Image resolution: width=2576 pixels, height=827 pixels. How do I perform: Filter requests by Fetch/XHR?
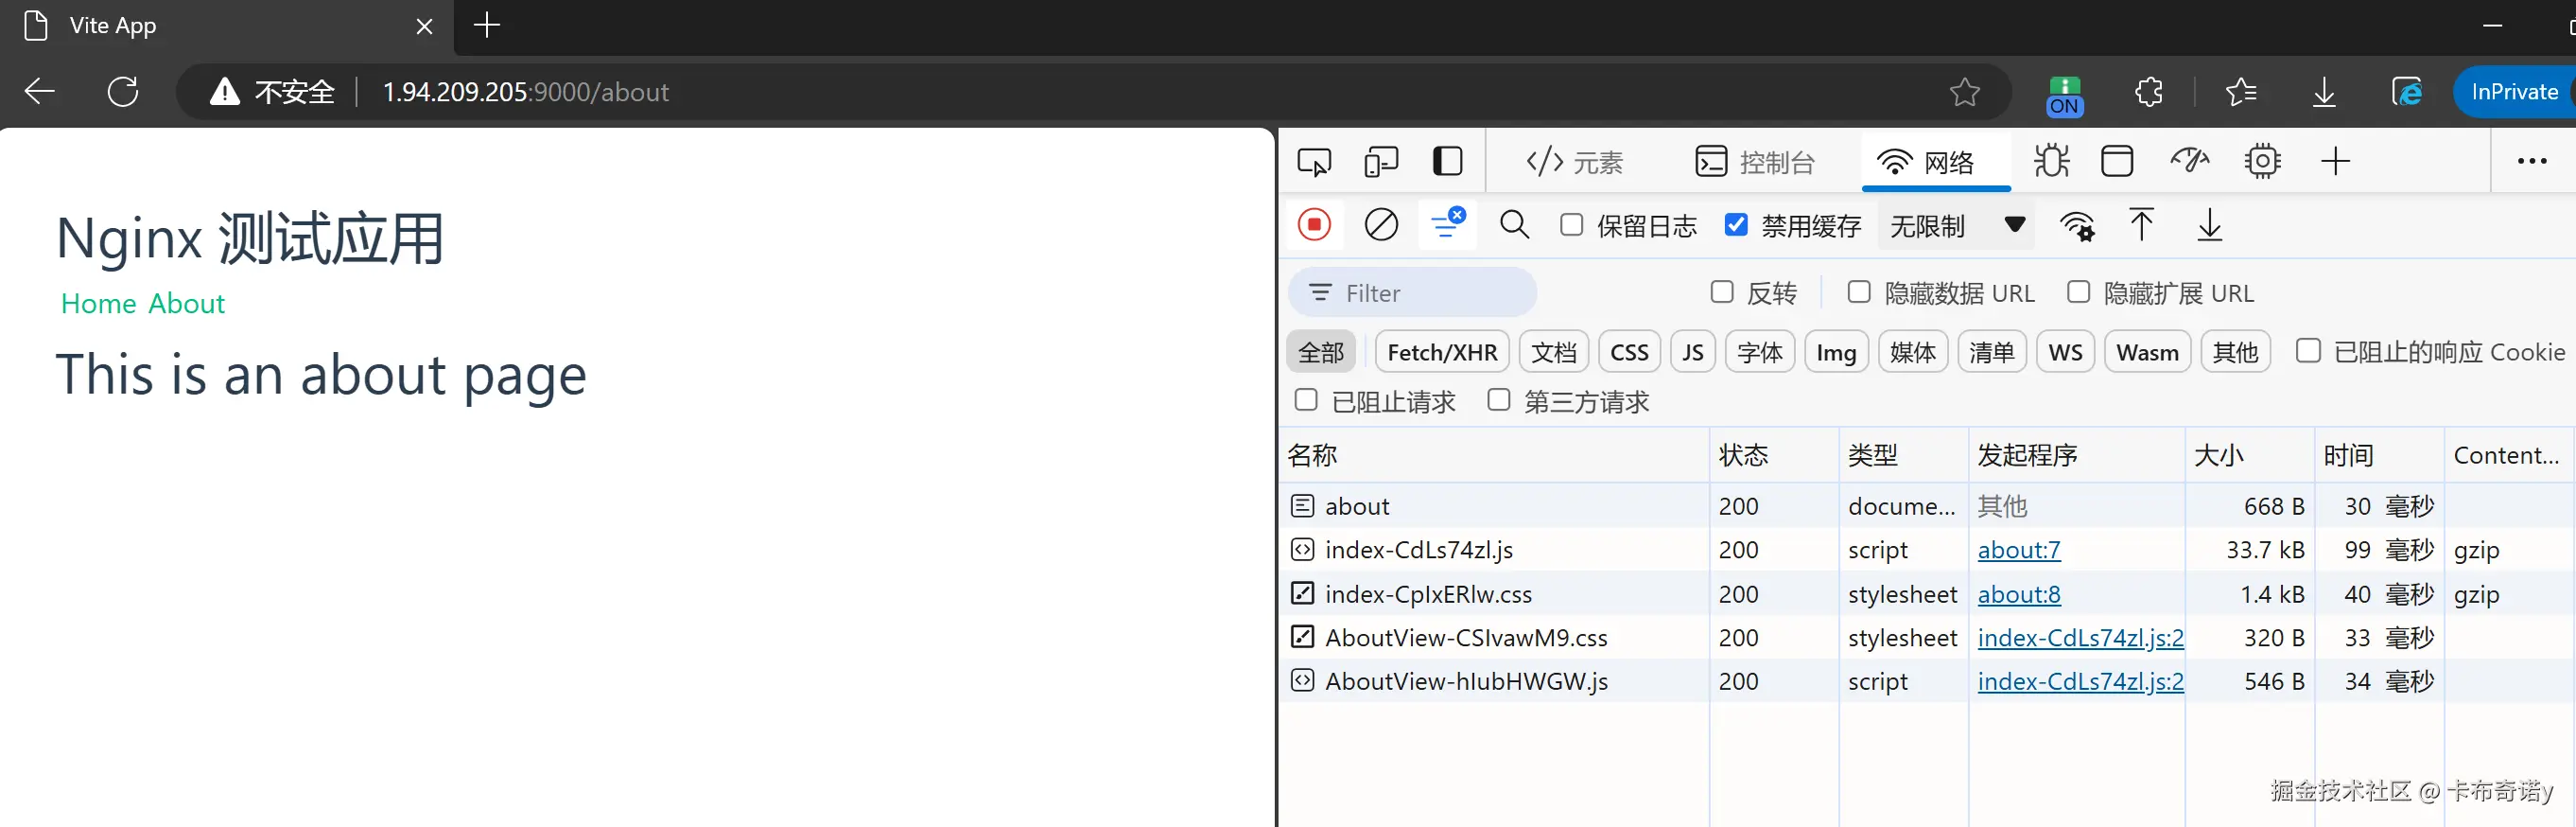pyautogui.click(x=1442, y=352)
